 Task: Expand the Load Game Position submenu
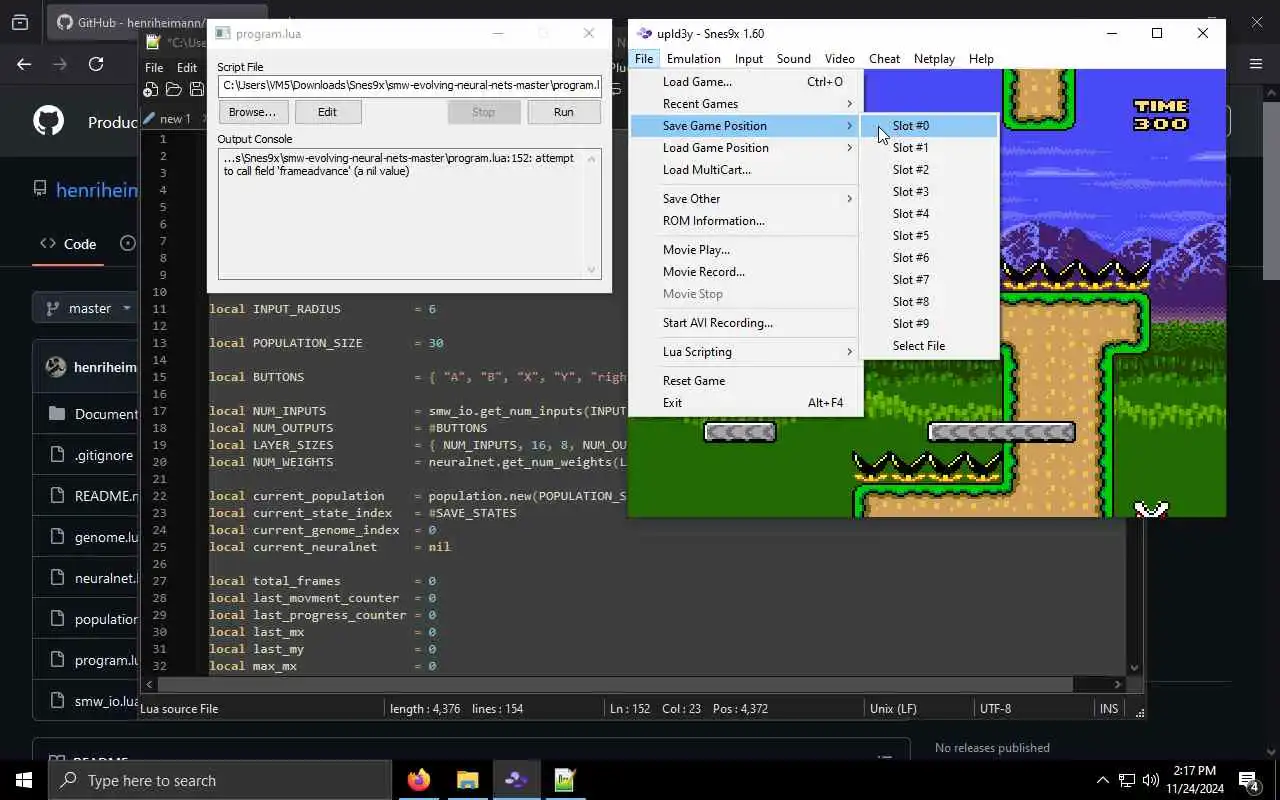[746, 148]
